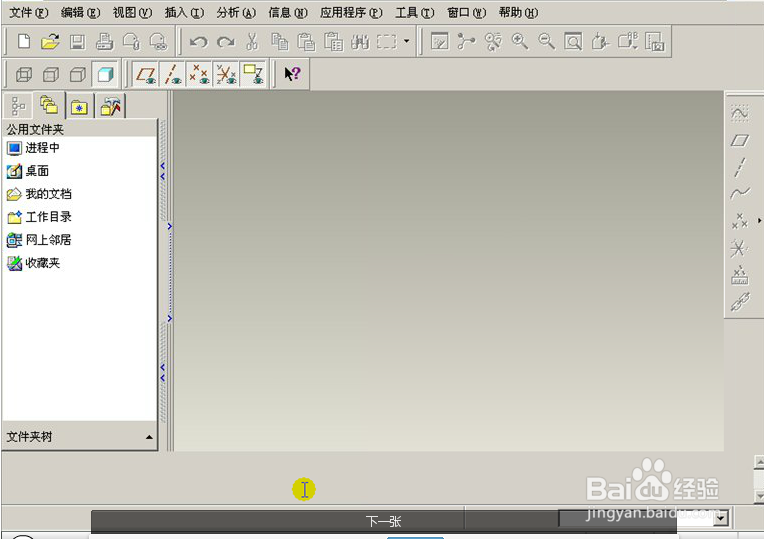Select hidden line display mode

51,75
